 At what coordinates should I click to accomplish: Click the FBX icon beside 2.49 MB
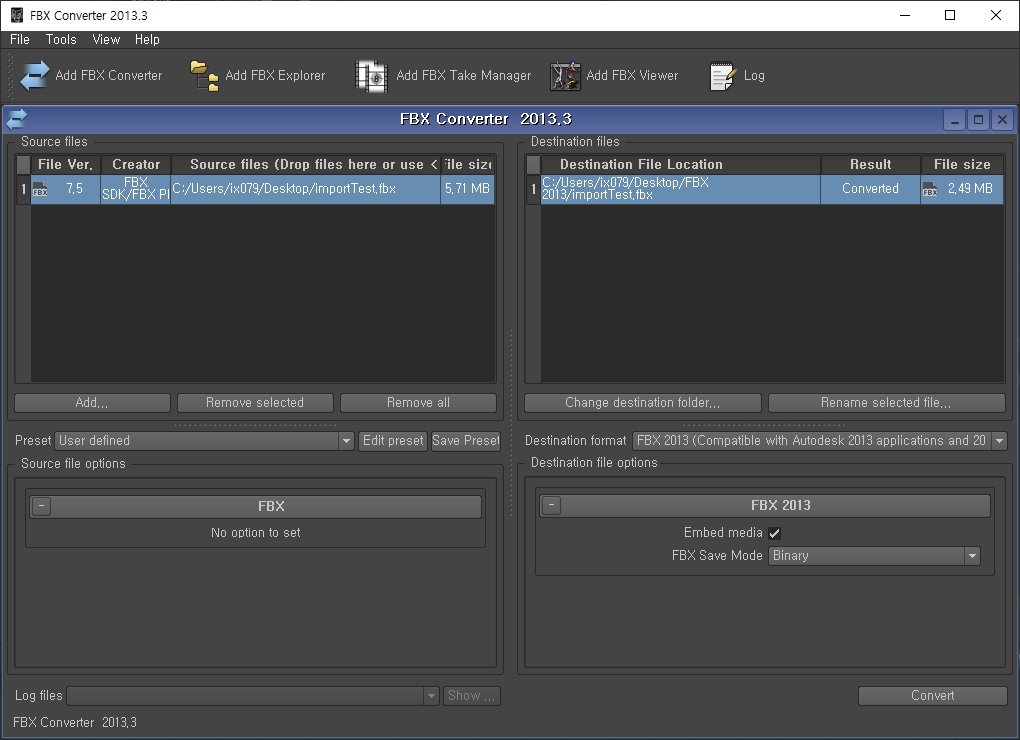pos(930,189)
